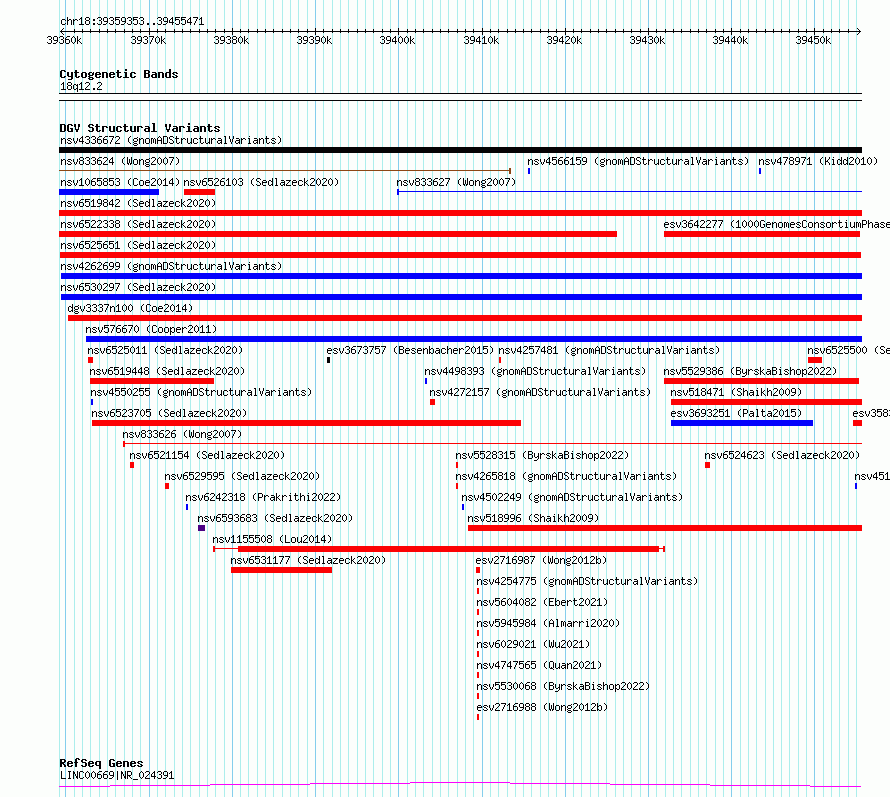Click the nsv6531177 (Sedlazeck2020) label
The width and height of the screenshot is (890, 797).
308,560
